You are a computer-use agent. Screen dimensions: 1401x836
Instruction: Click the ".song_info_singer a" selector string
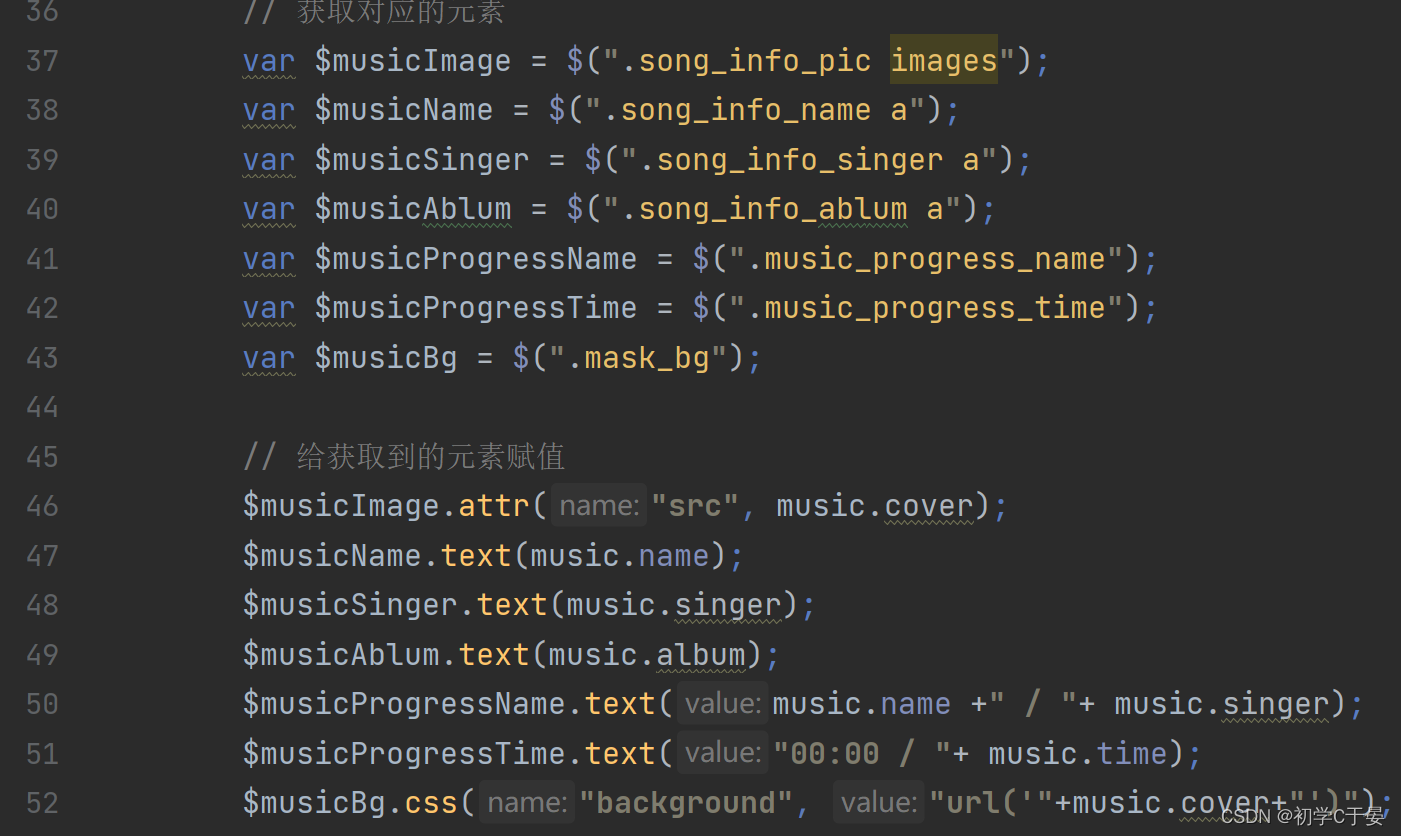(x=809, y=160)
